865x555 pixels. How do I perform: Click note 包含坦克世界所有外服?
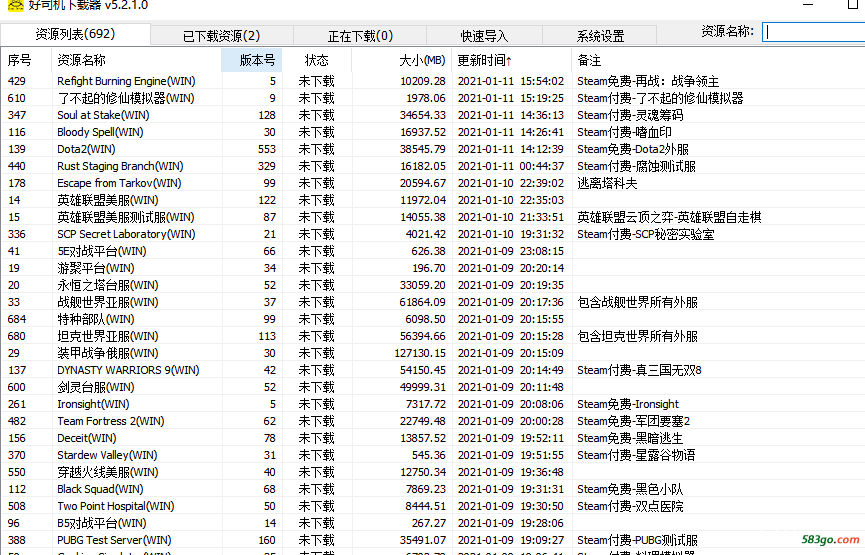637,337
